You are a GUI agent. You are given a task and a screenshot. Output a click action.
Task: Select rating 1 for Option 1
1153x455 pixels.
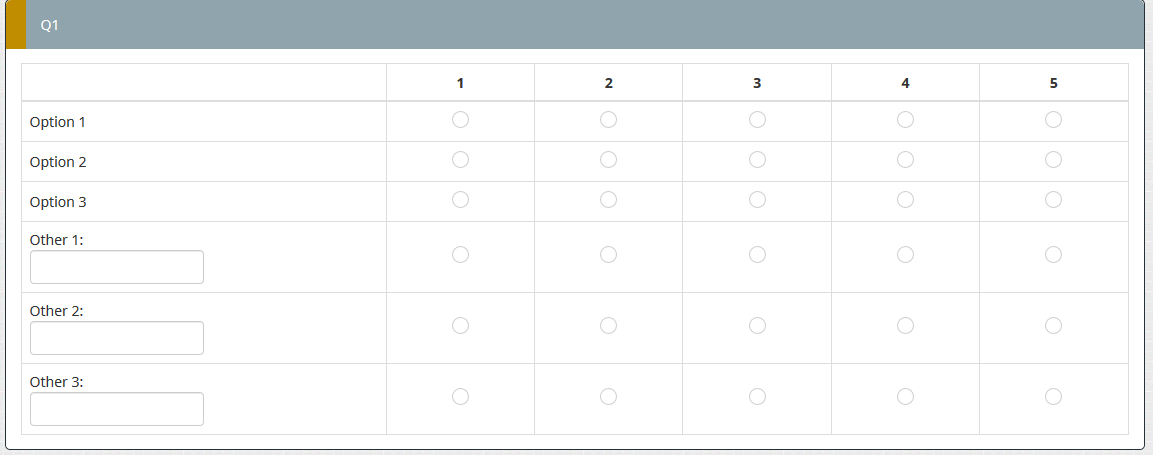point(460,120)
